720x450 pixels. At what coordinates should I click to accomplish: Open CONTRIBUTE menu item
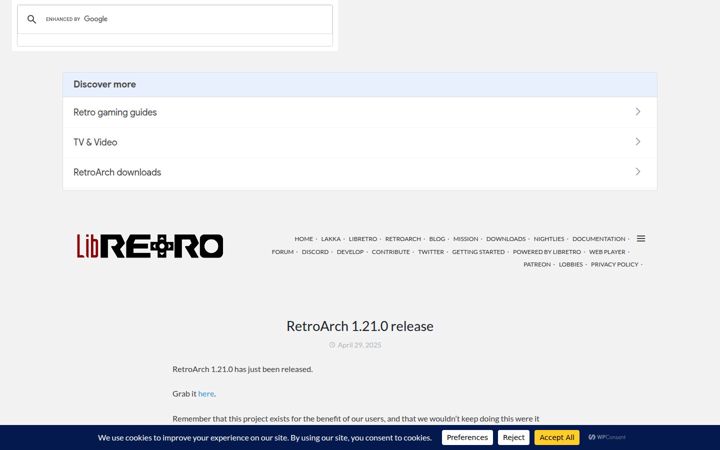391,252
